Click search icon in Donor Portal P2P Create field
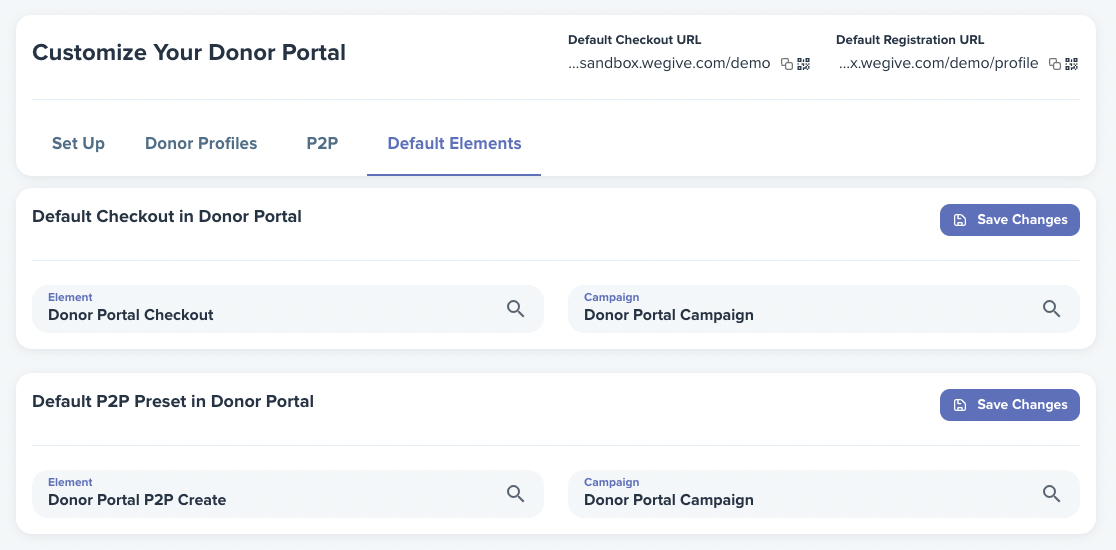The width and height of the screenshot is (1116, 550). pos(515,494)
